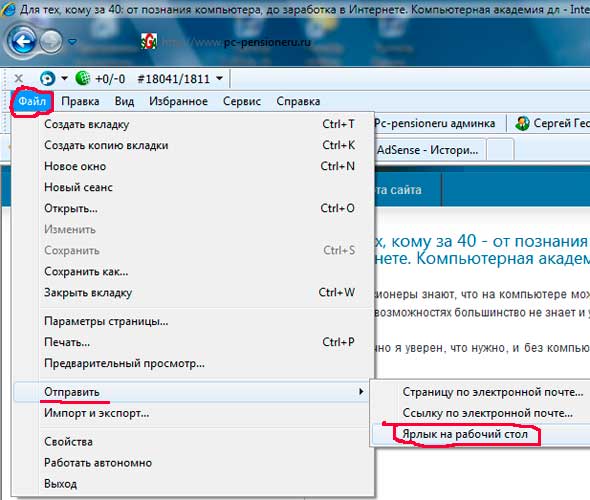
Task: Click the greyed Forward navigation button
Action: click(52, 41)
